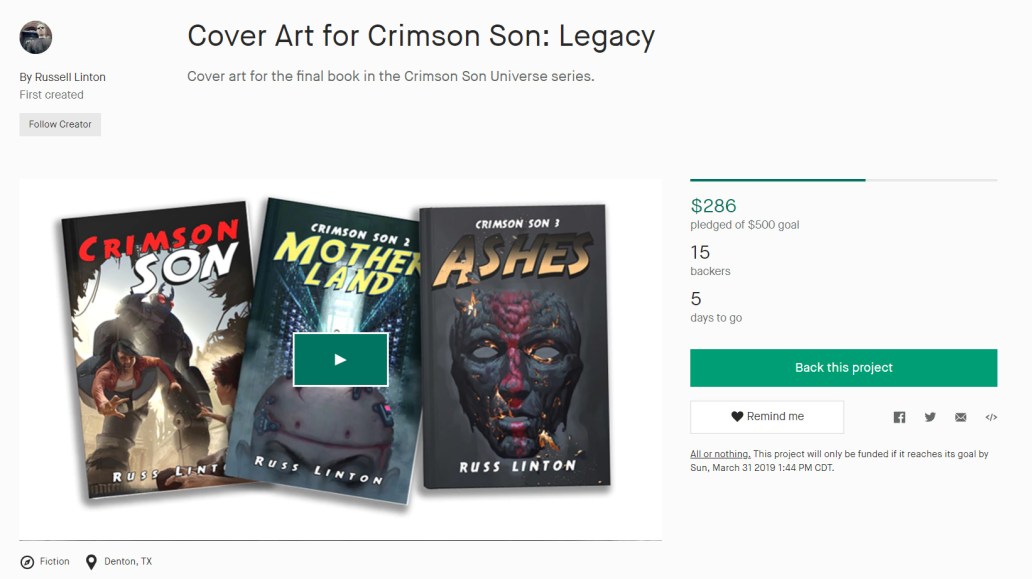Click the location pin beside Denton, TX

click(90, 561)
